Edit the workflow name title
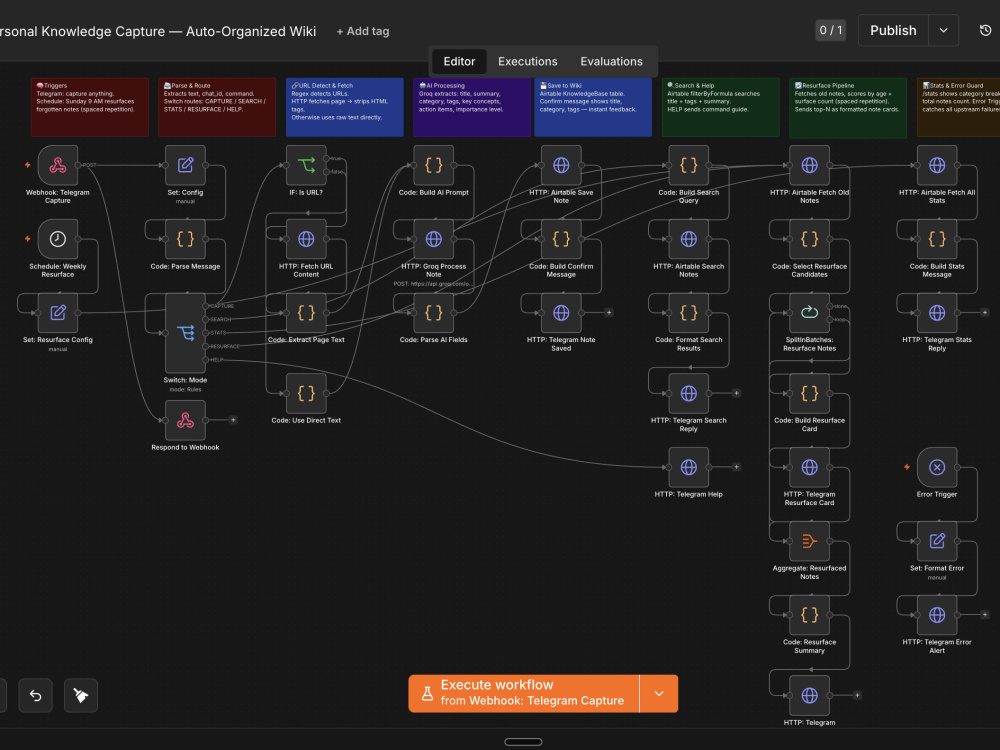 [x=157, y=31]
